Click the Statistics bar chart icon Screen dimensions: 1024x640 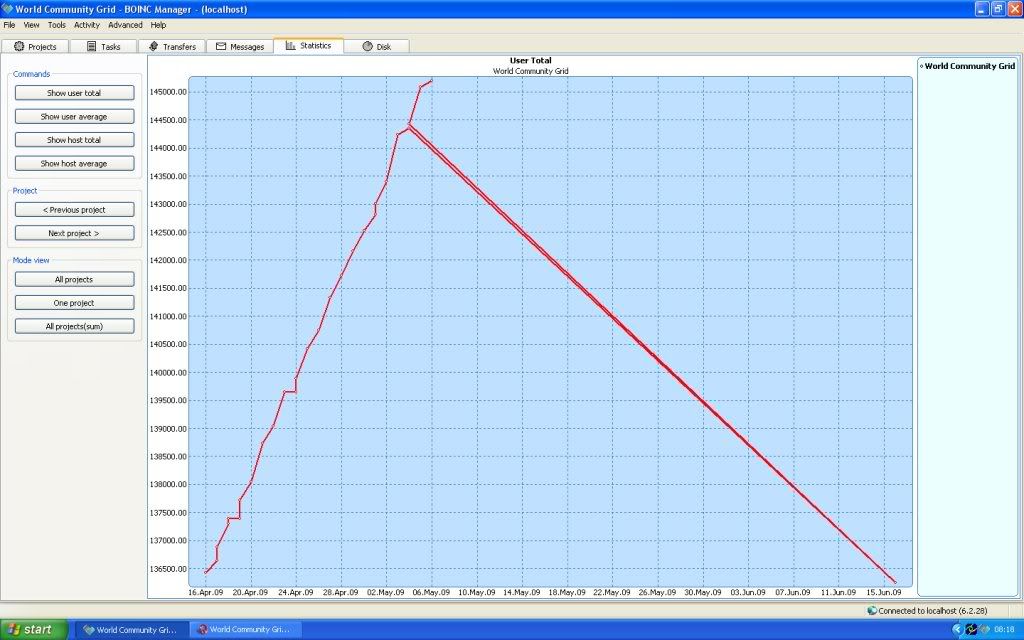pos(291,46)
